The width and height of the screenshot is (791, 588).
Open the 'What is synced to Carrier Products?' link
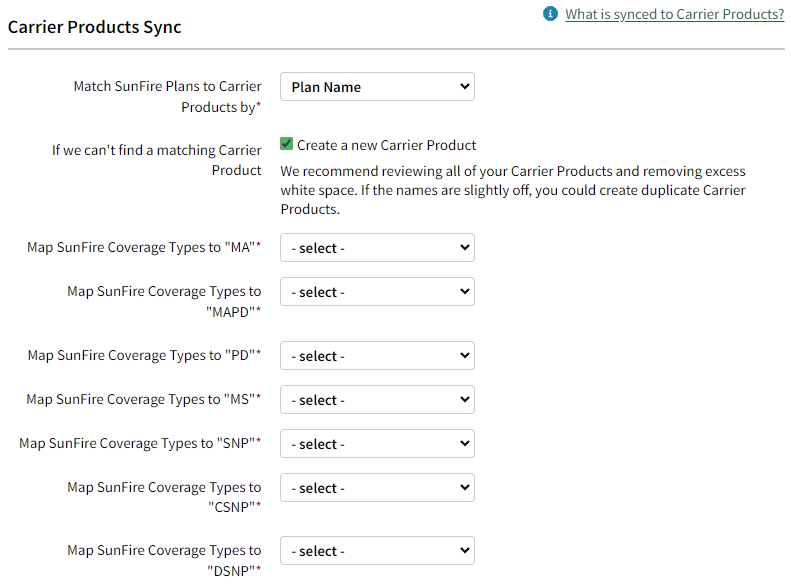674,14
